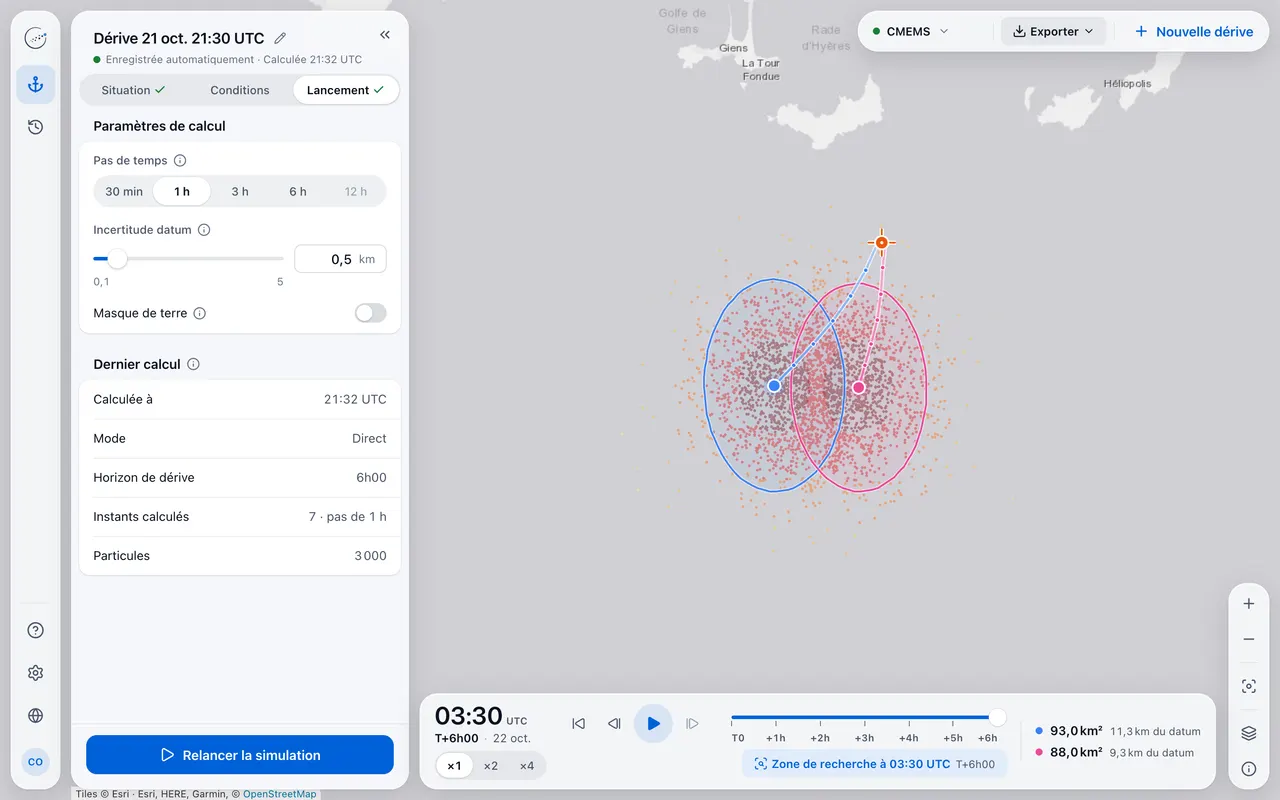The image size is (1280, 800).
Task: Show info about Pas de temps
Action: coord(180,160)
